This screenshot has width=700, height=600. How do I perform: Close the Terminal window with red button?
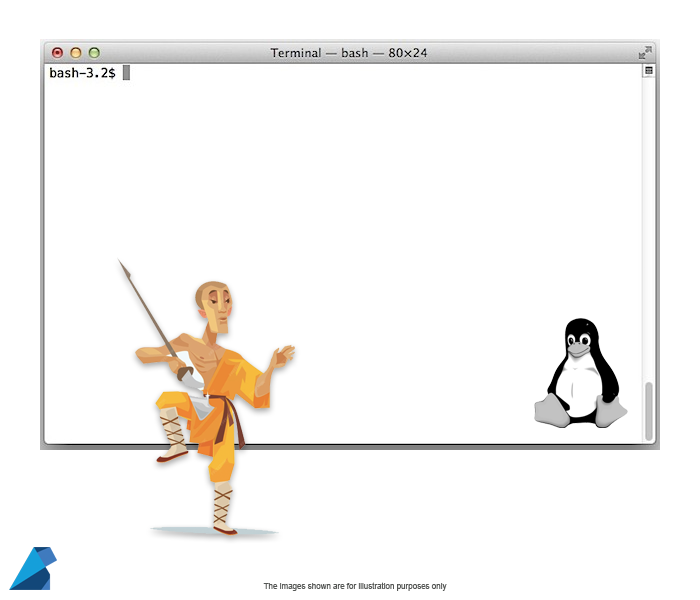pos(57,53)
